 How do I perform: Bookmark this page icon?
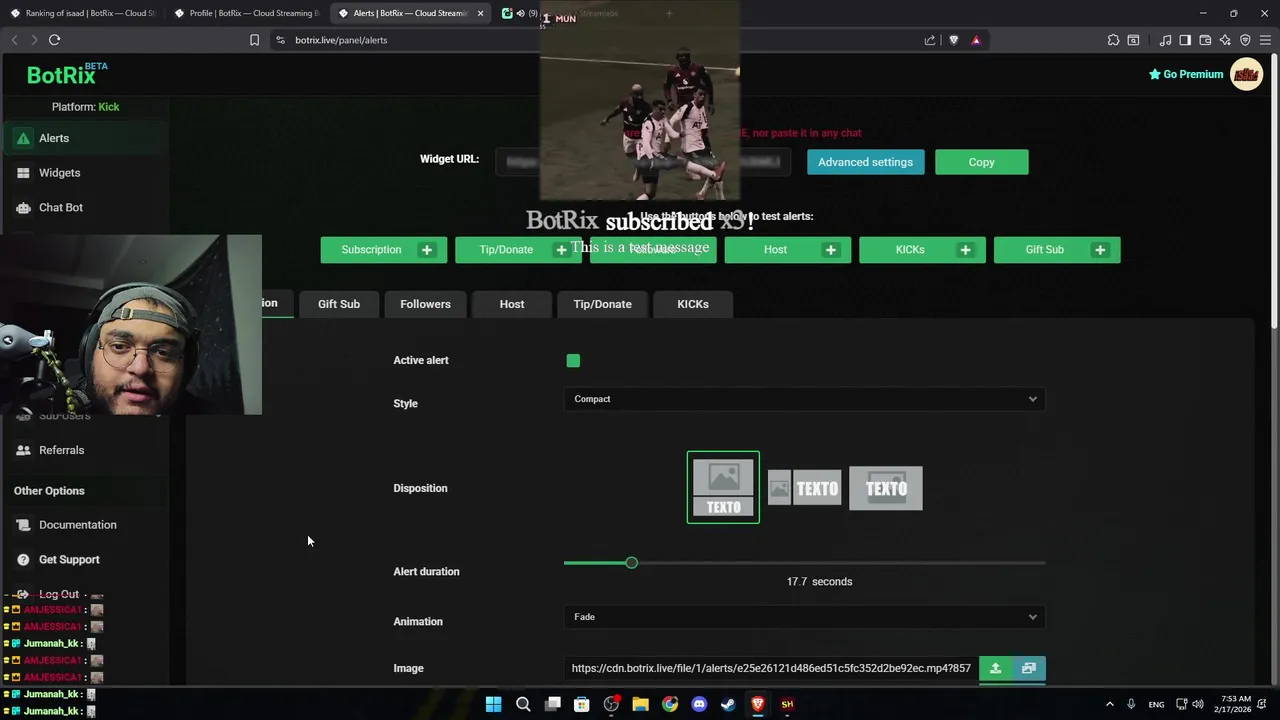254,40
